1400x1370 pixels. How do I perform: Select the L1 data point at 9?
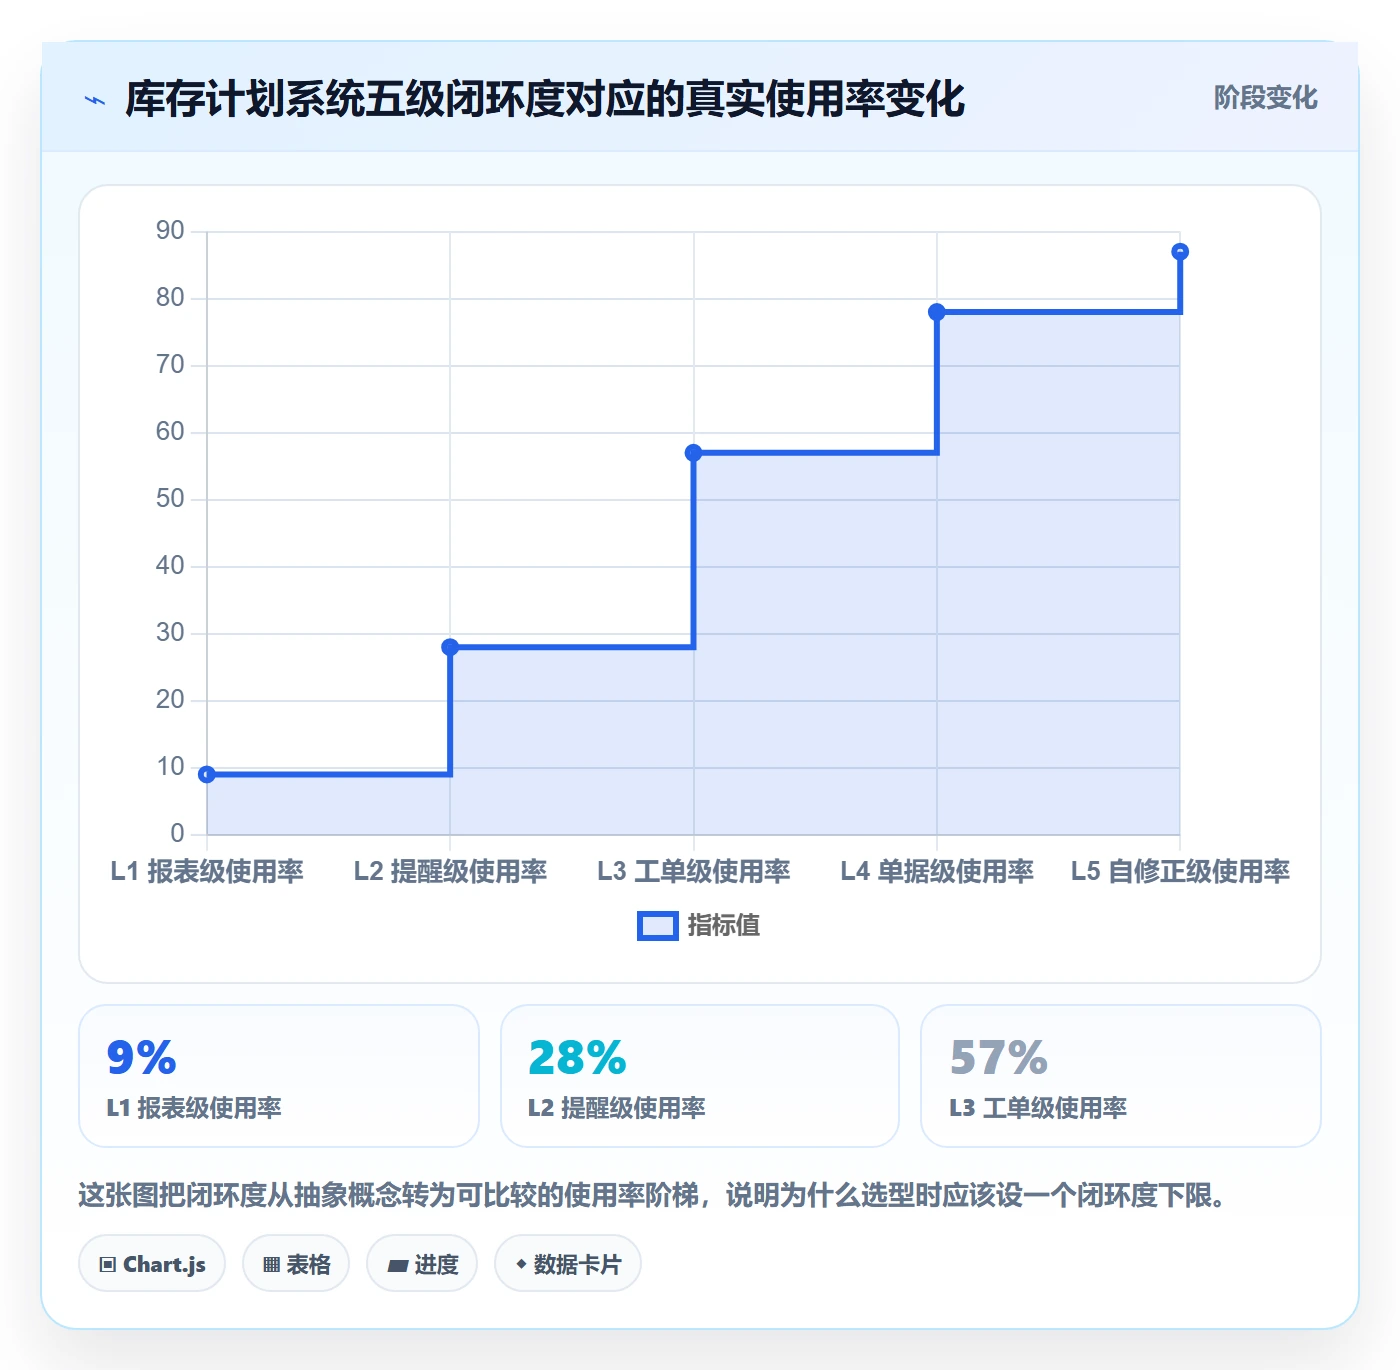coord(207,774)
